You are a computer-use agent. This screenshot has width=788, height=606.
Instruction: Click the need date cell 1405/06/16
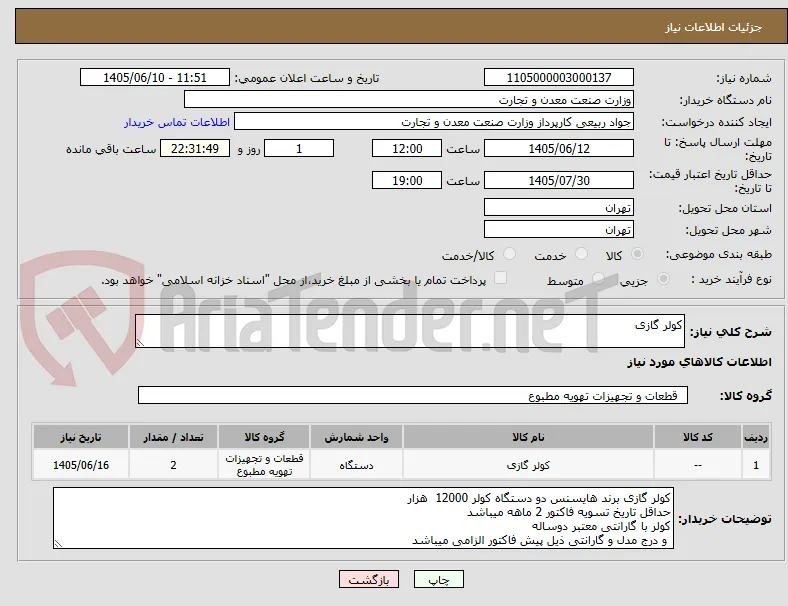[81, 465]
